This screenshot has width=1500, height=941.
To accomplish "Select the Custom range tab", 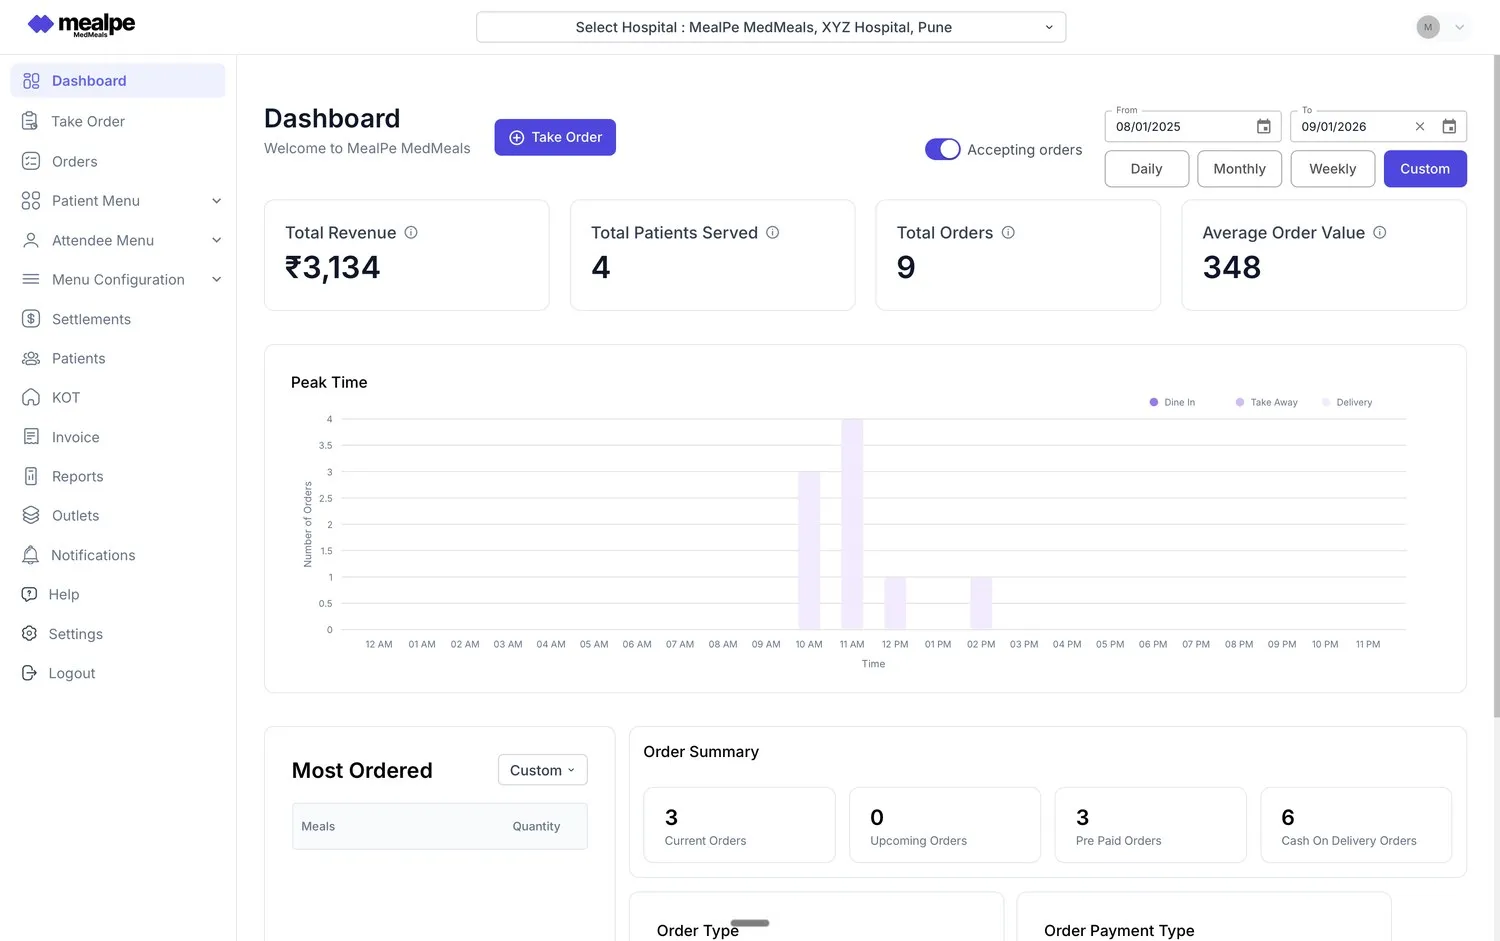I will pos(1425,169).
